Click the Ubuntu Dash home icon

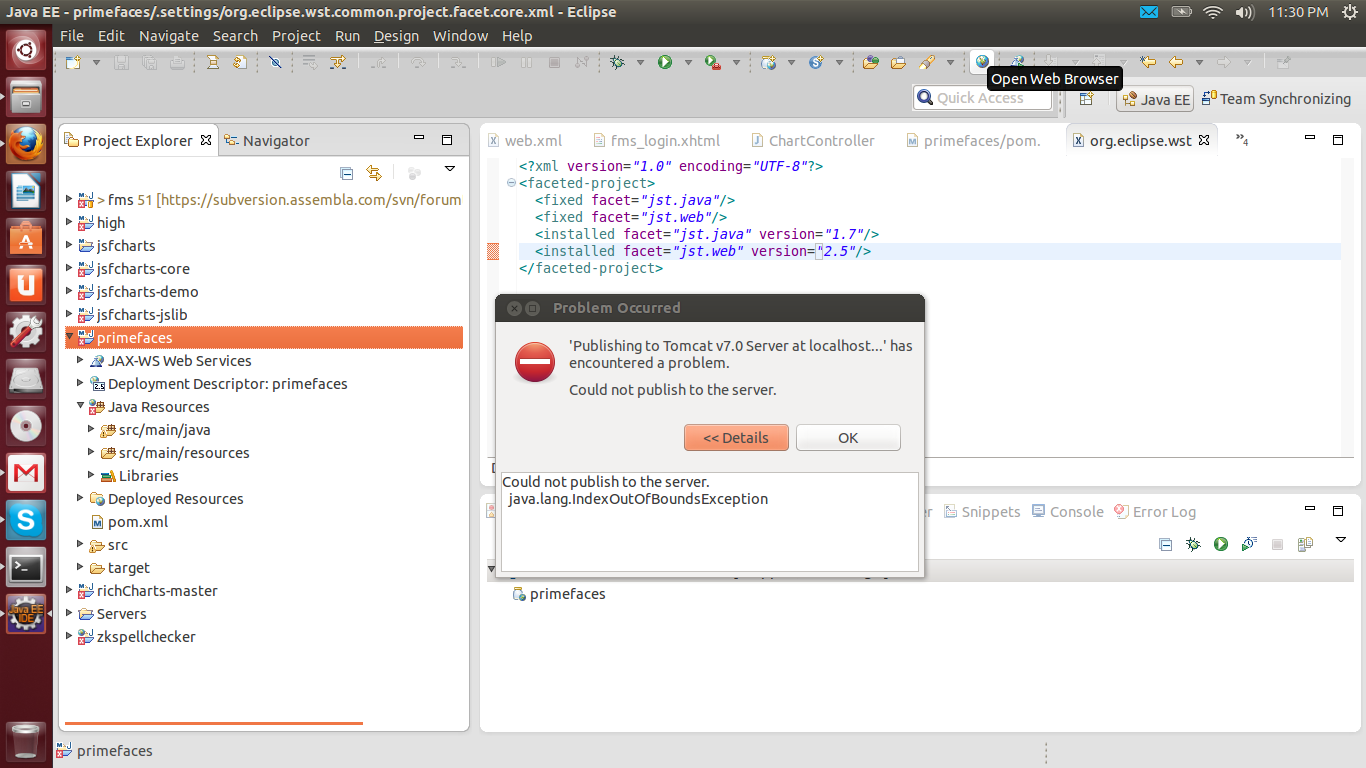[x=26, y=50]
